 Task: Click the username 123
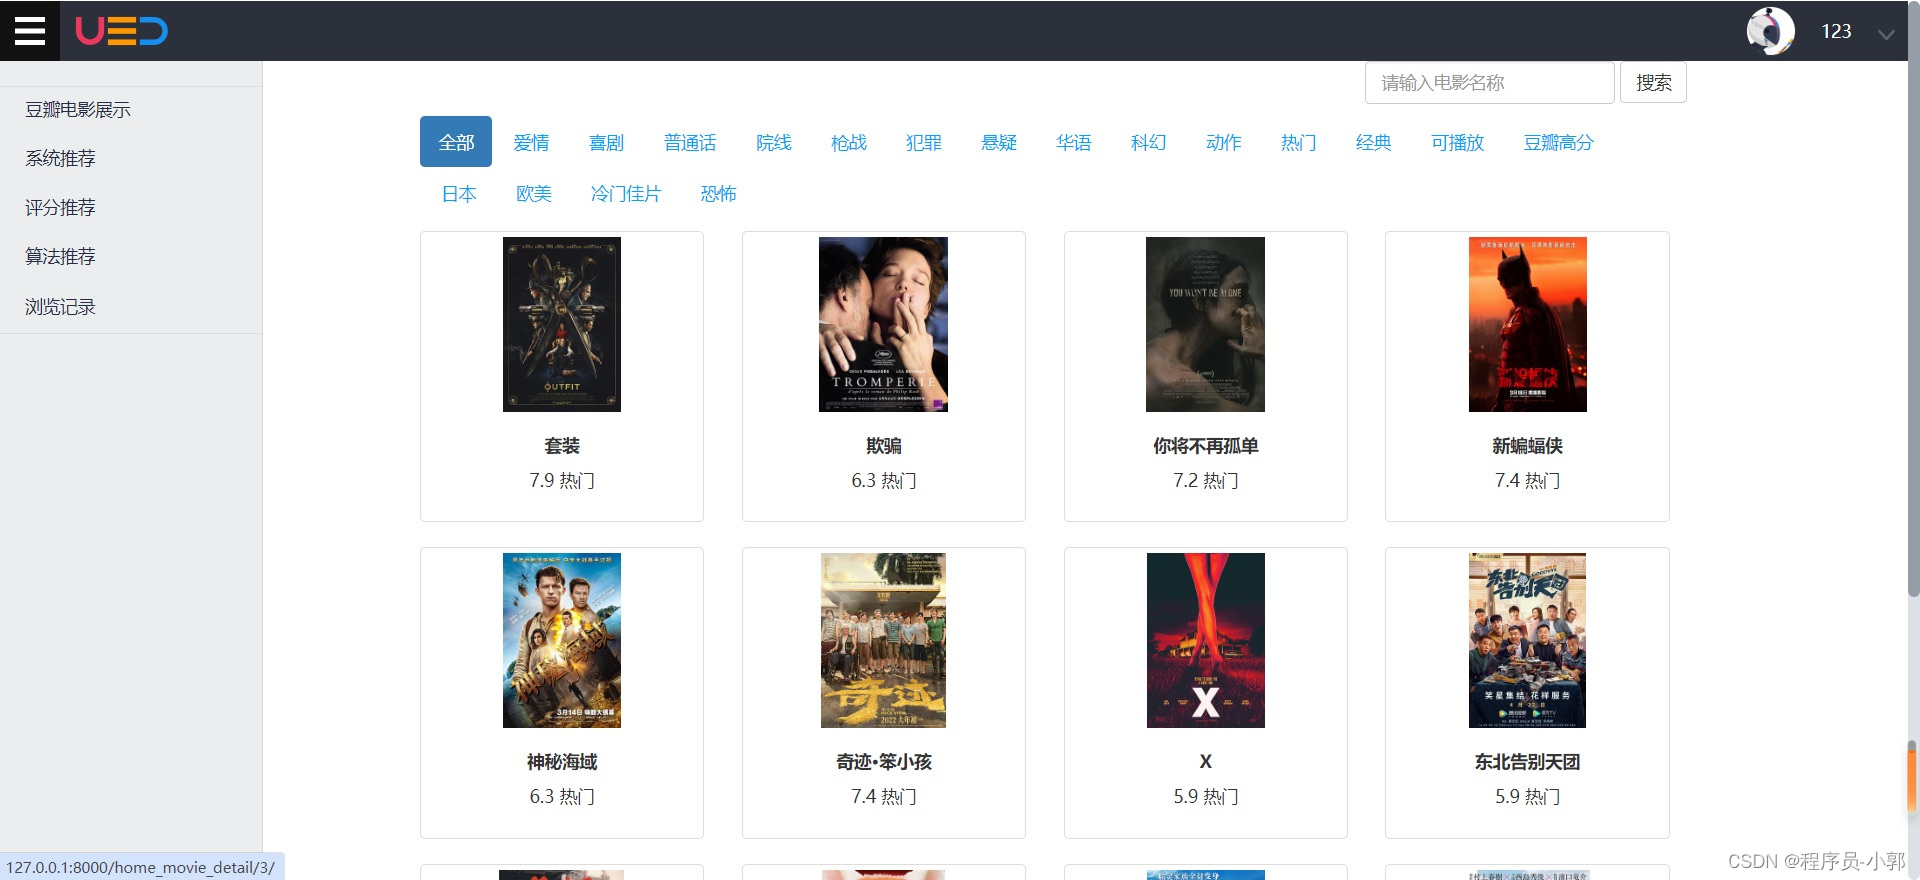coord(1836,31)
